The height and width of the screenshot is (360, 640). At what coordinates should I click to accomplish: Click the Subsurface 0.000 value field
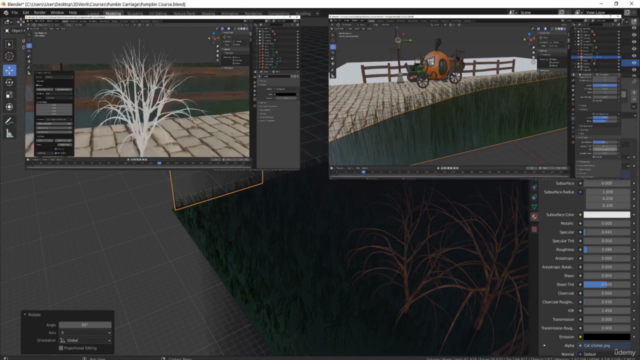point(607,183)
